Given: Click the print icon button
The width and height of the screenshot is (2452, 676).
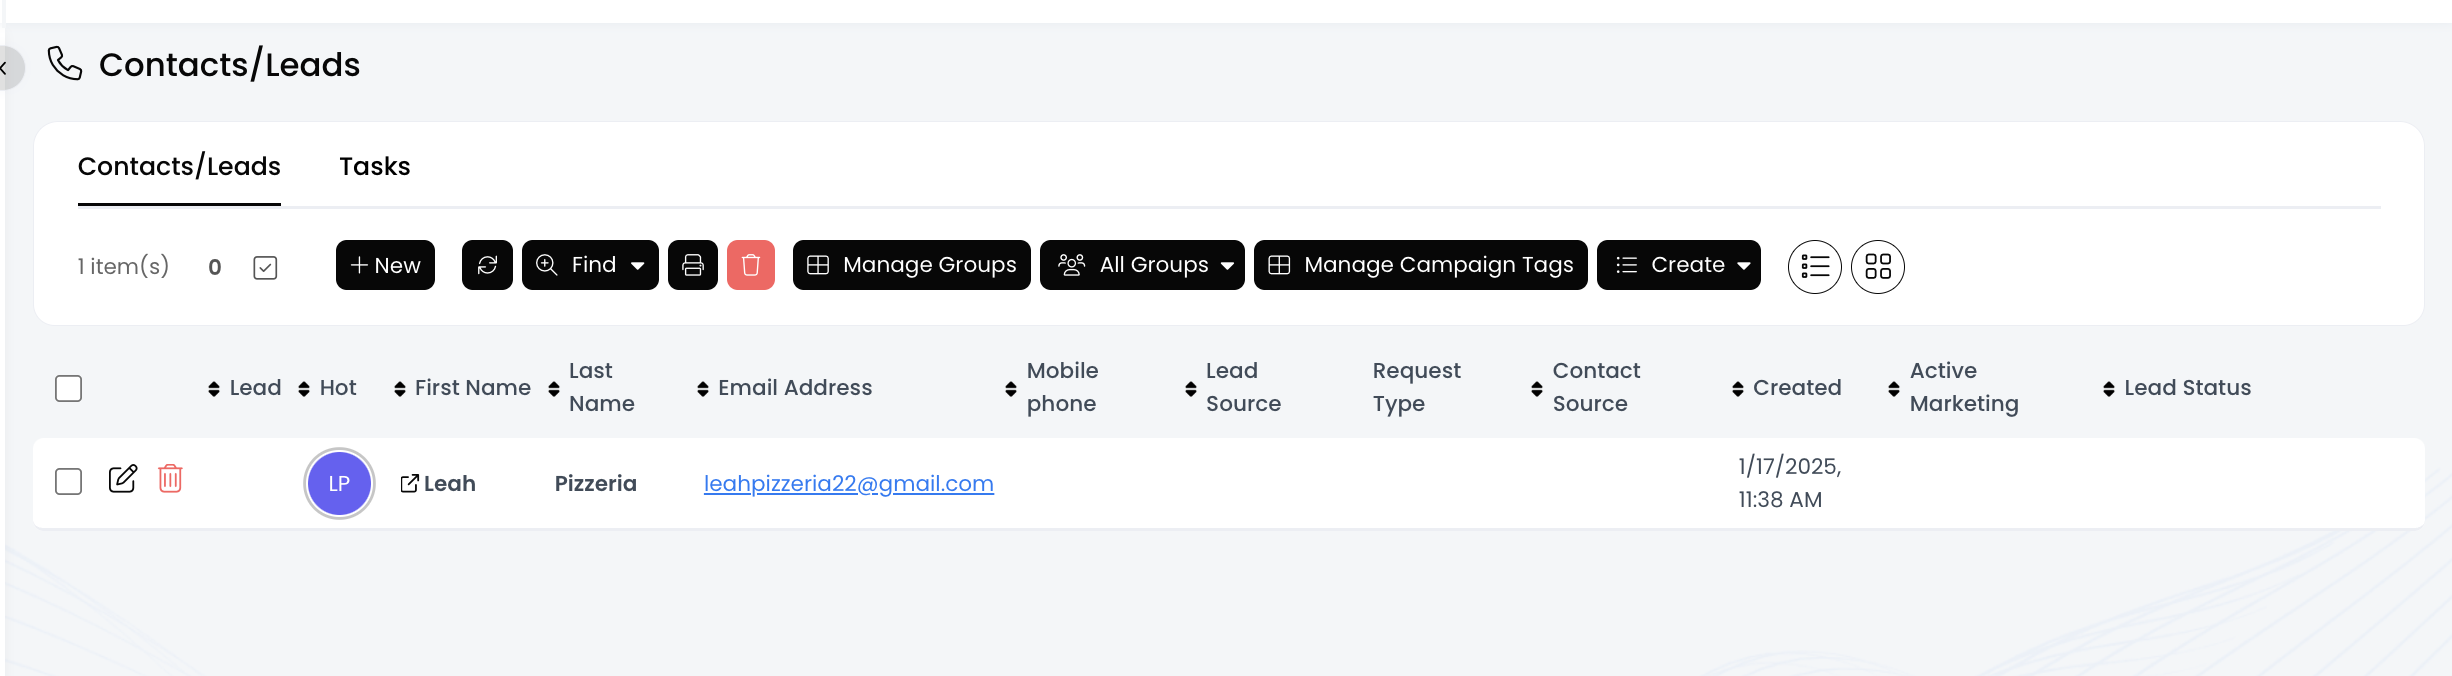Looking at the screenshot, I should coord(693,265).
